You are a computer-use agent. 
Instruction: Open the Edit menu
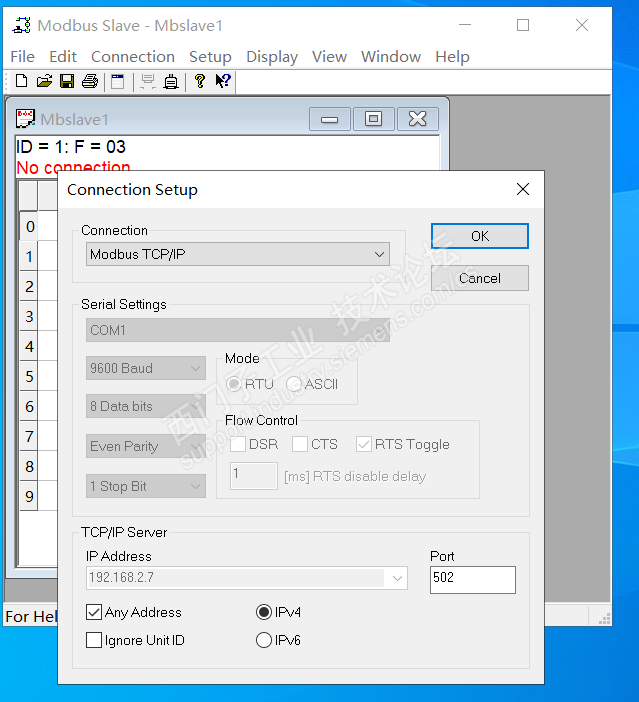click(63, 56)
